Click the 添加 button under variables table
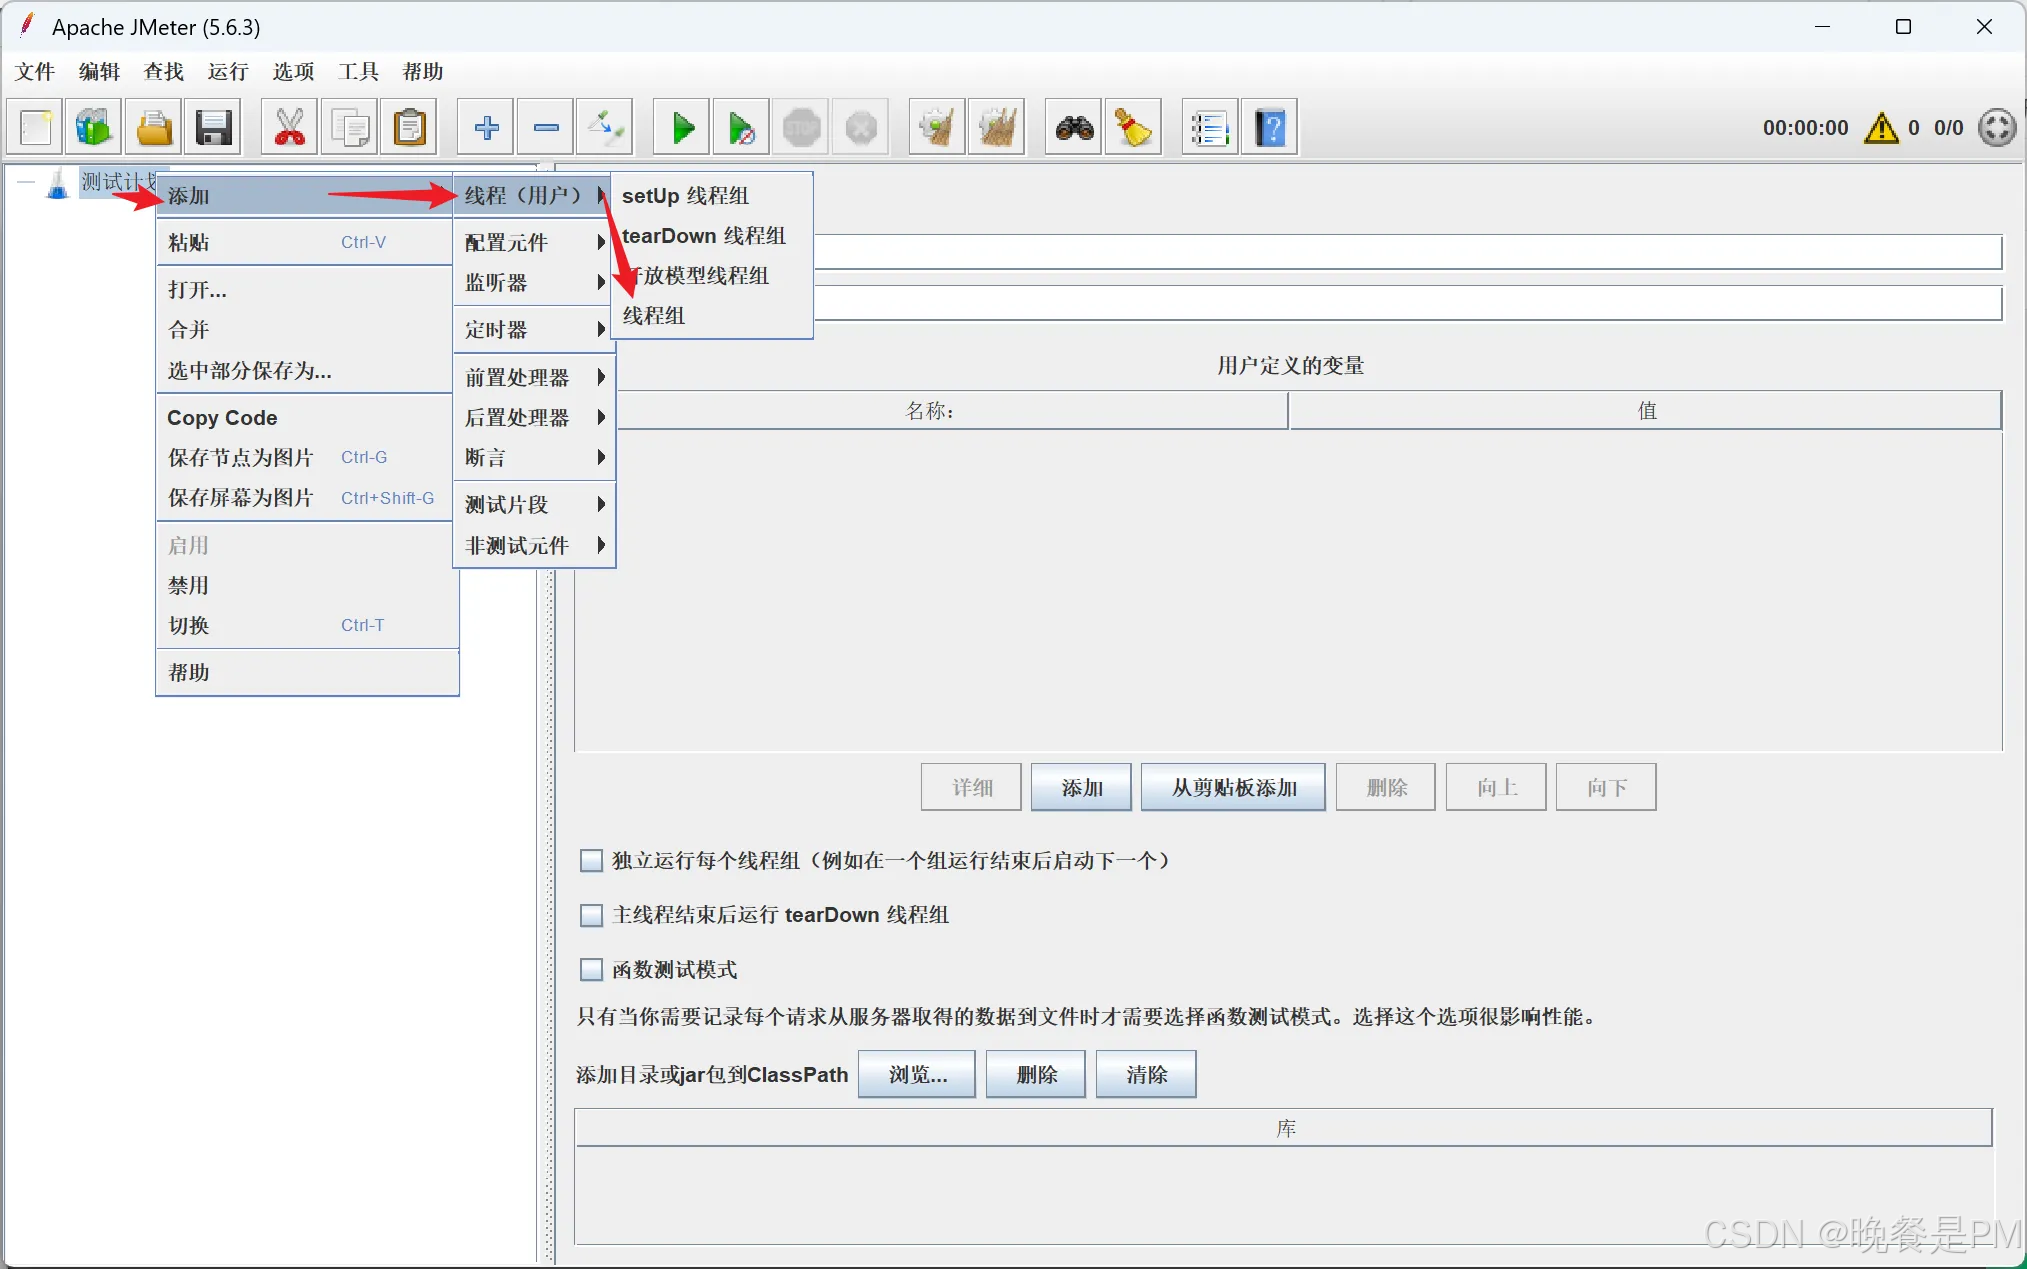Screen dimensions: 2027x1269 (1081, 788)
